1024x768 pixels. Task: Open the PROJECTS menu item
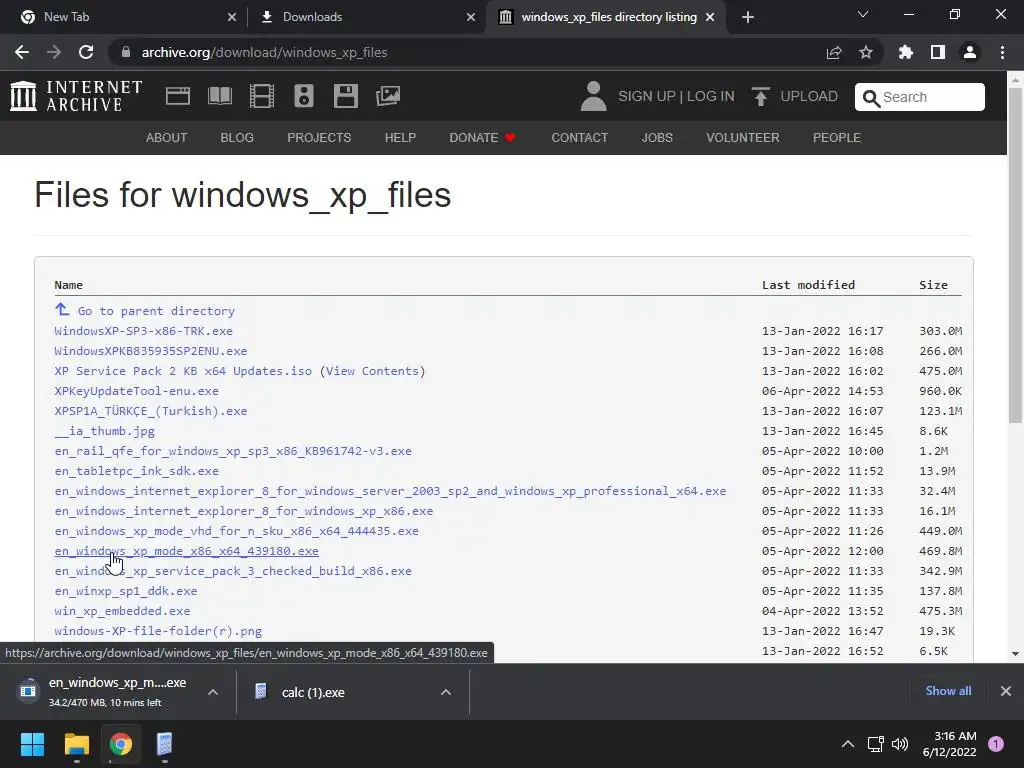pyautogui.click(x=319, y=138)
